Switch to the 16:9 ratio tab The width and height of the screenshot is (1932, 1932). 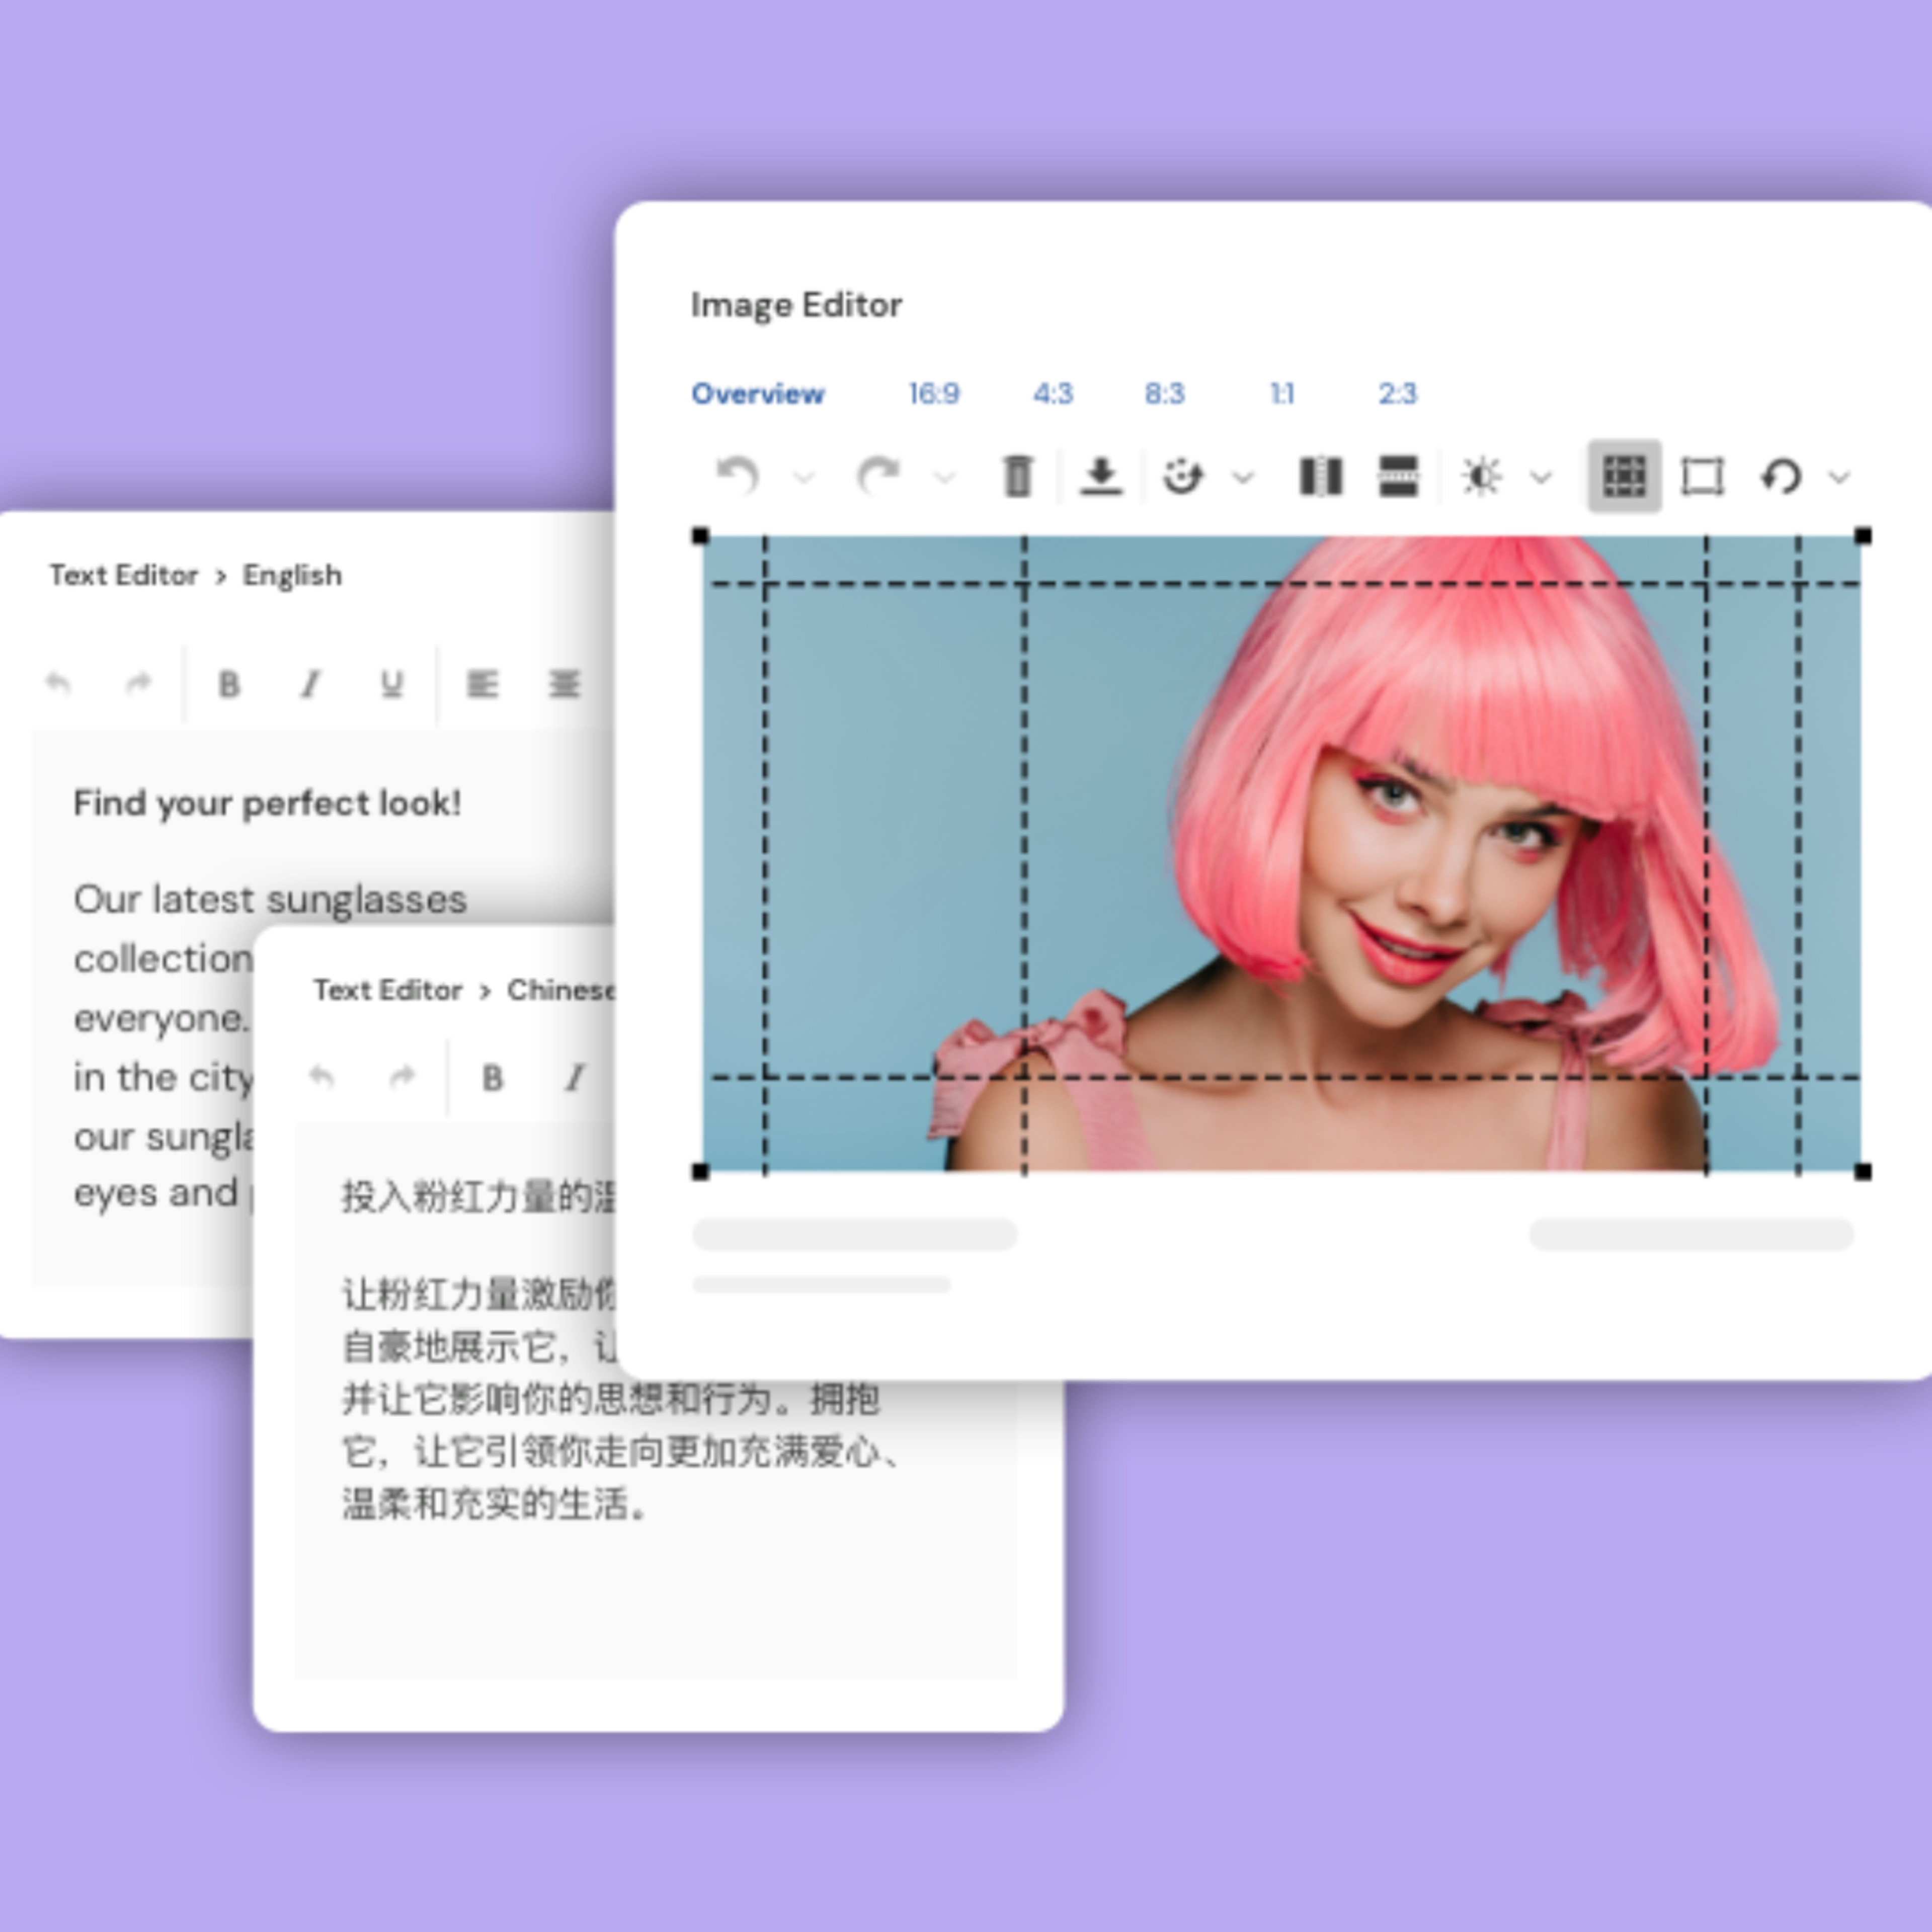click(933, 393)
